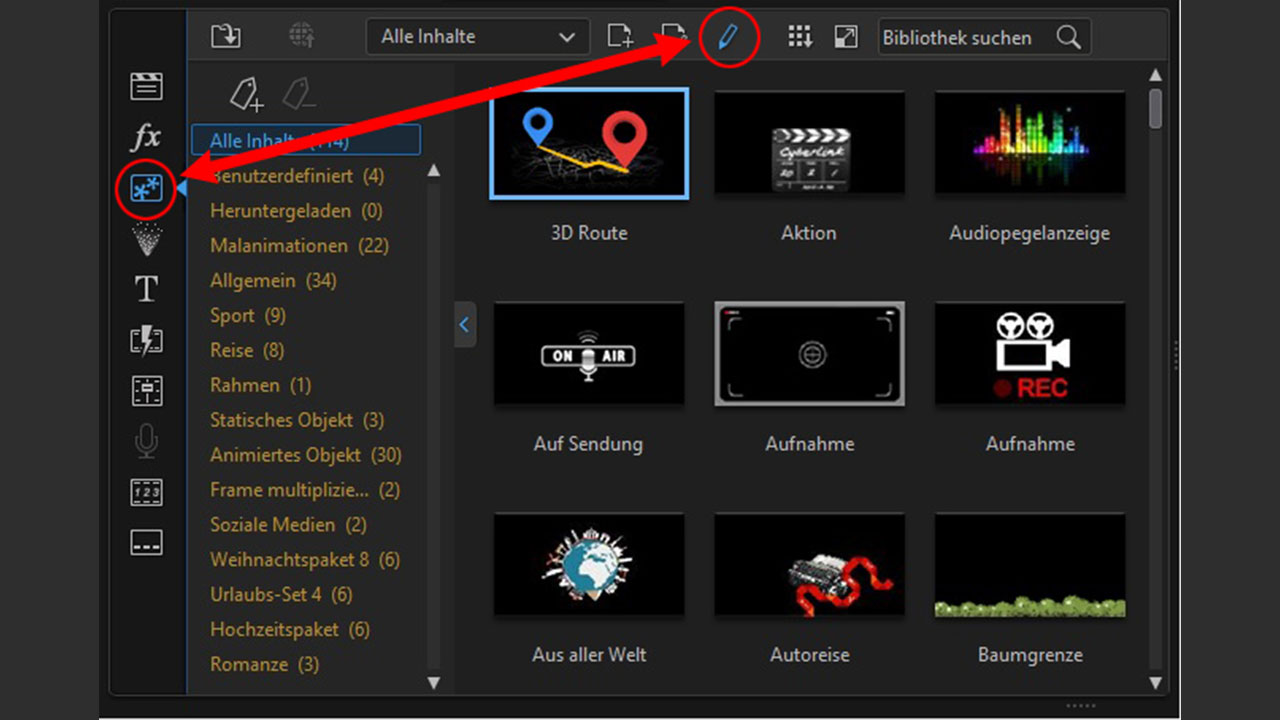
Task: Open the Chapter Room 123 icon
Action: [x=146, y=492]
